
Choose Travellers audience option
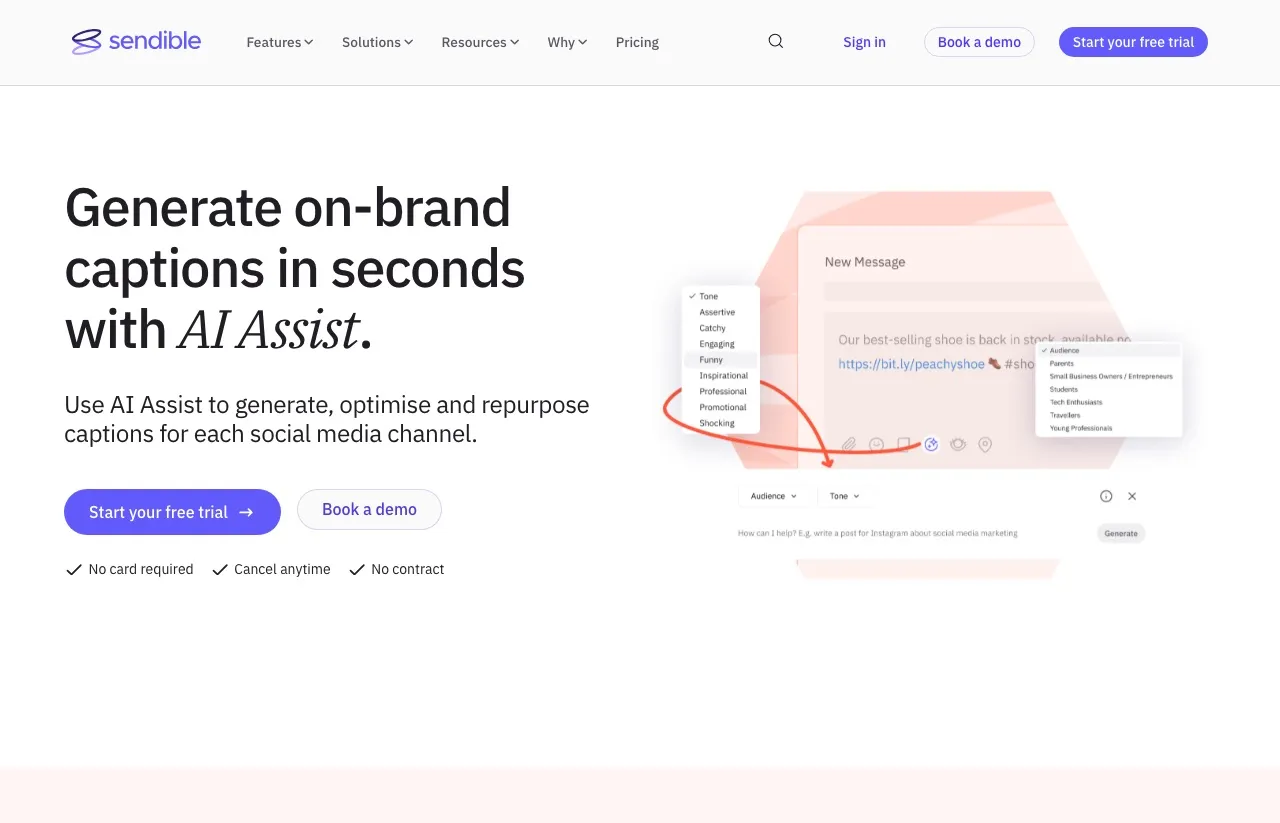coord(1064,415)
